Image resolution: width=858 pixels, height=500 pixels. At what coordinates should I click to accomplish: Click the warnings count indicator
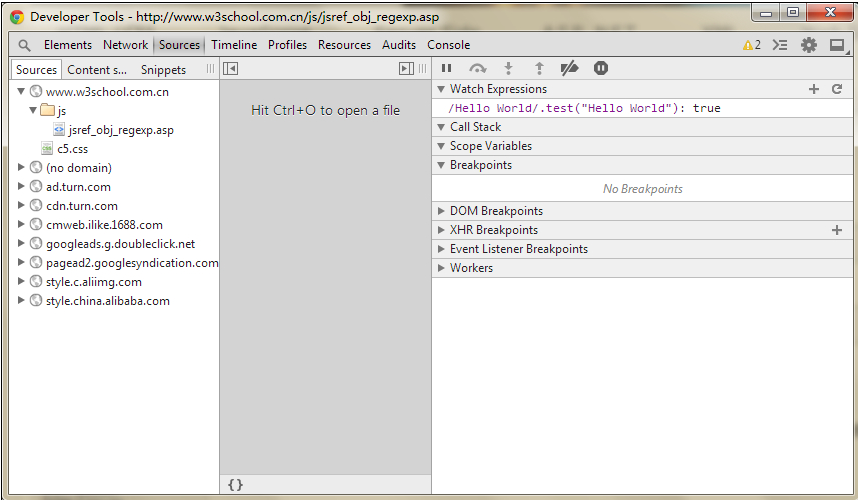tap(751, 45)
